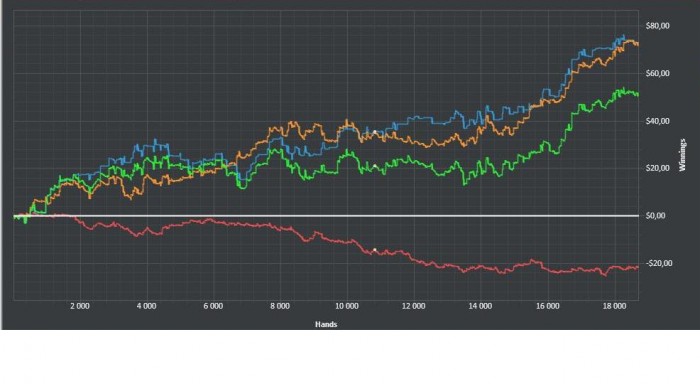The width and height of the screenshot is (700, 384).
Task: Click the 10 000 hands axis label
Action: pos(347,306)
